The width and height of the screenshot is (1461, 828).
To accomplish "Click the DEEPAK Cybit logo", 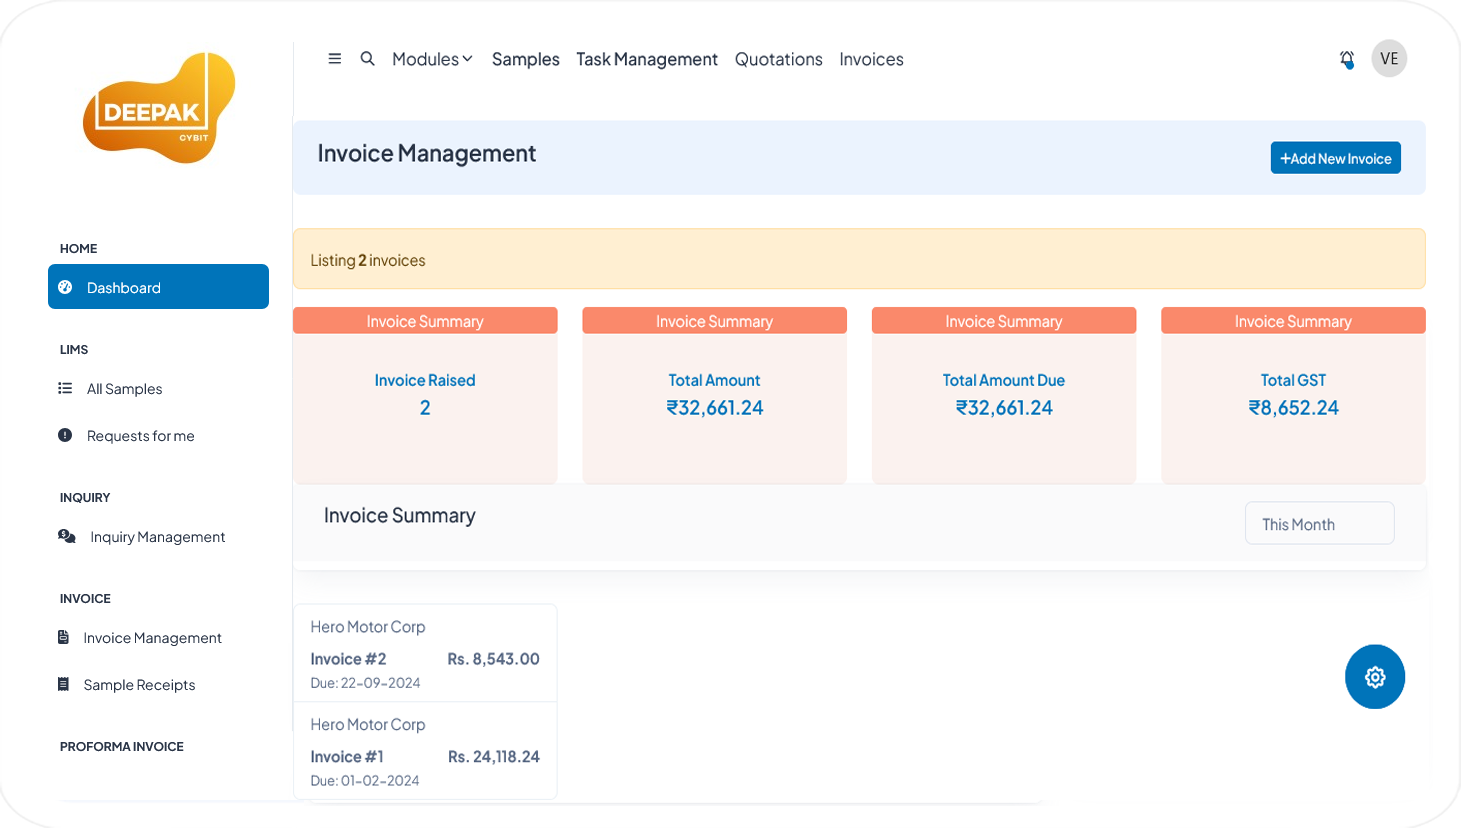I will point(159,108).
